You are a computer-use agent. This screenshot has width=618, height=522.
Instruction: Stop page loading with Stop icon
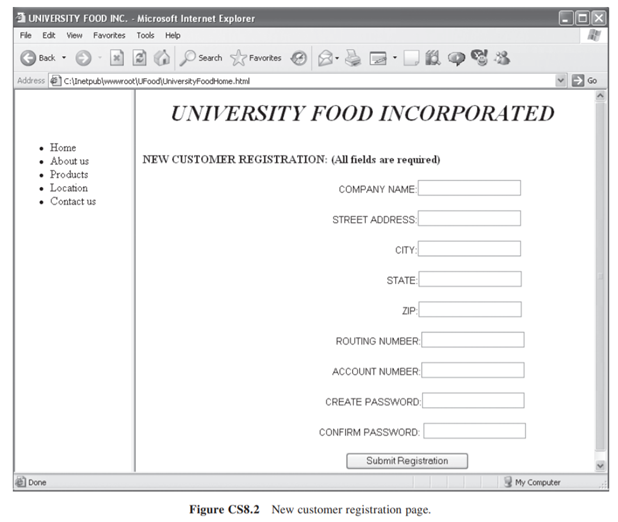pyautogui.click(x=117, y=58)
